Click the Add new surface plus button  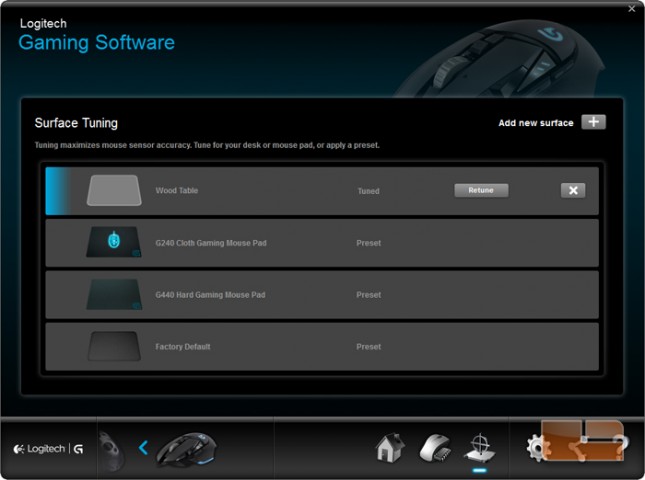(x=593, y=122)
